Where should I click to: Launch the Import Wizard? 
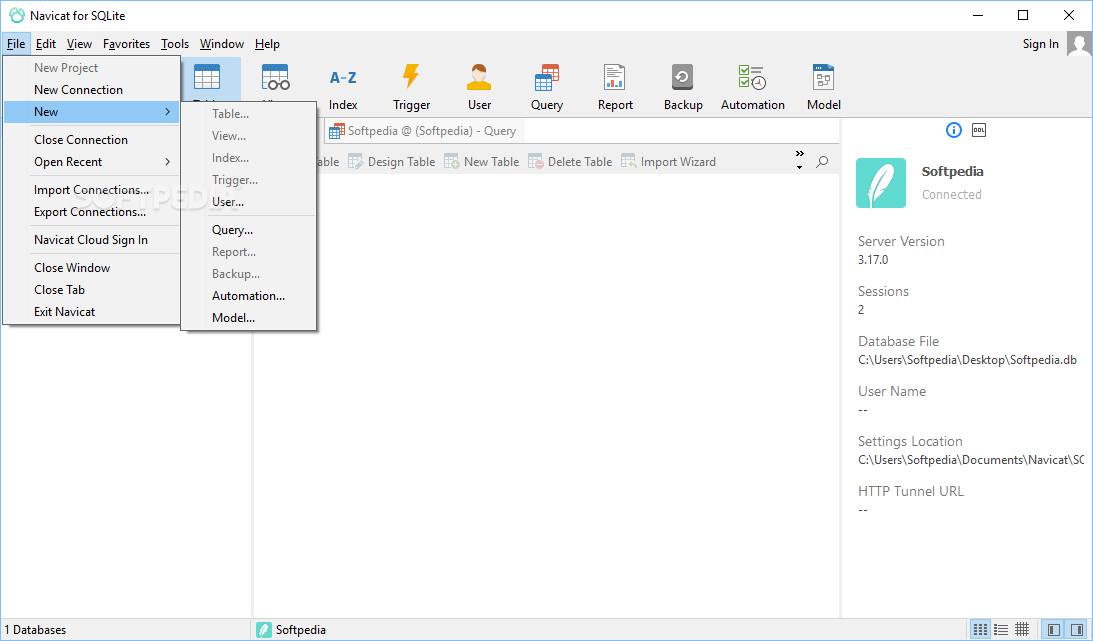668,162
